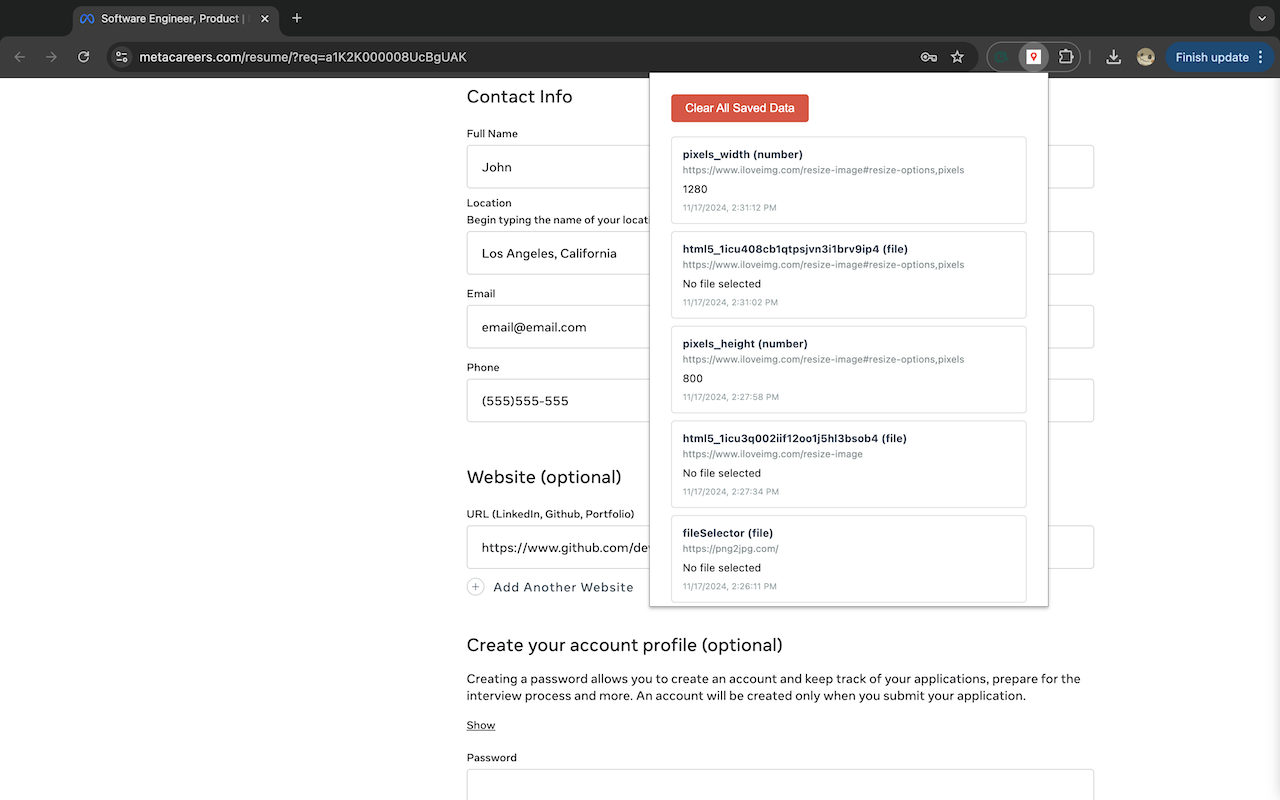Open the Extensions puzzle icon
Screen dimensions: 1280x800
click(1066, 57)
